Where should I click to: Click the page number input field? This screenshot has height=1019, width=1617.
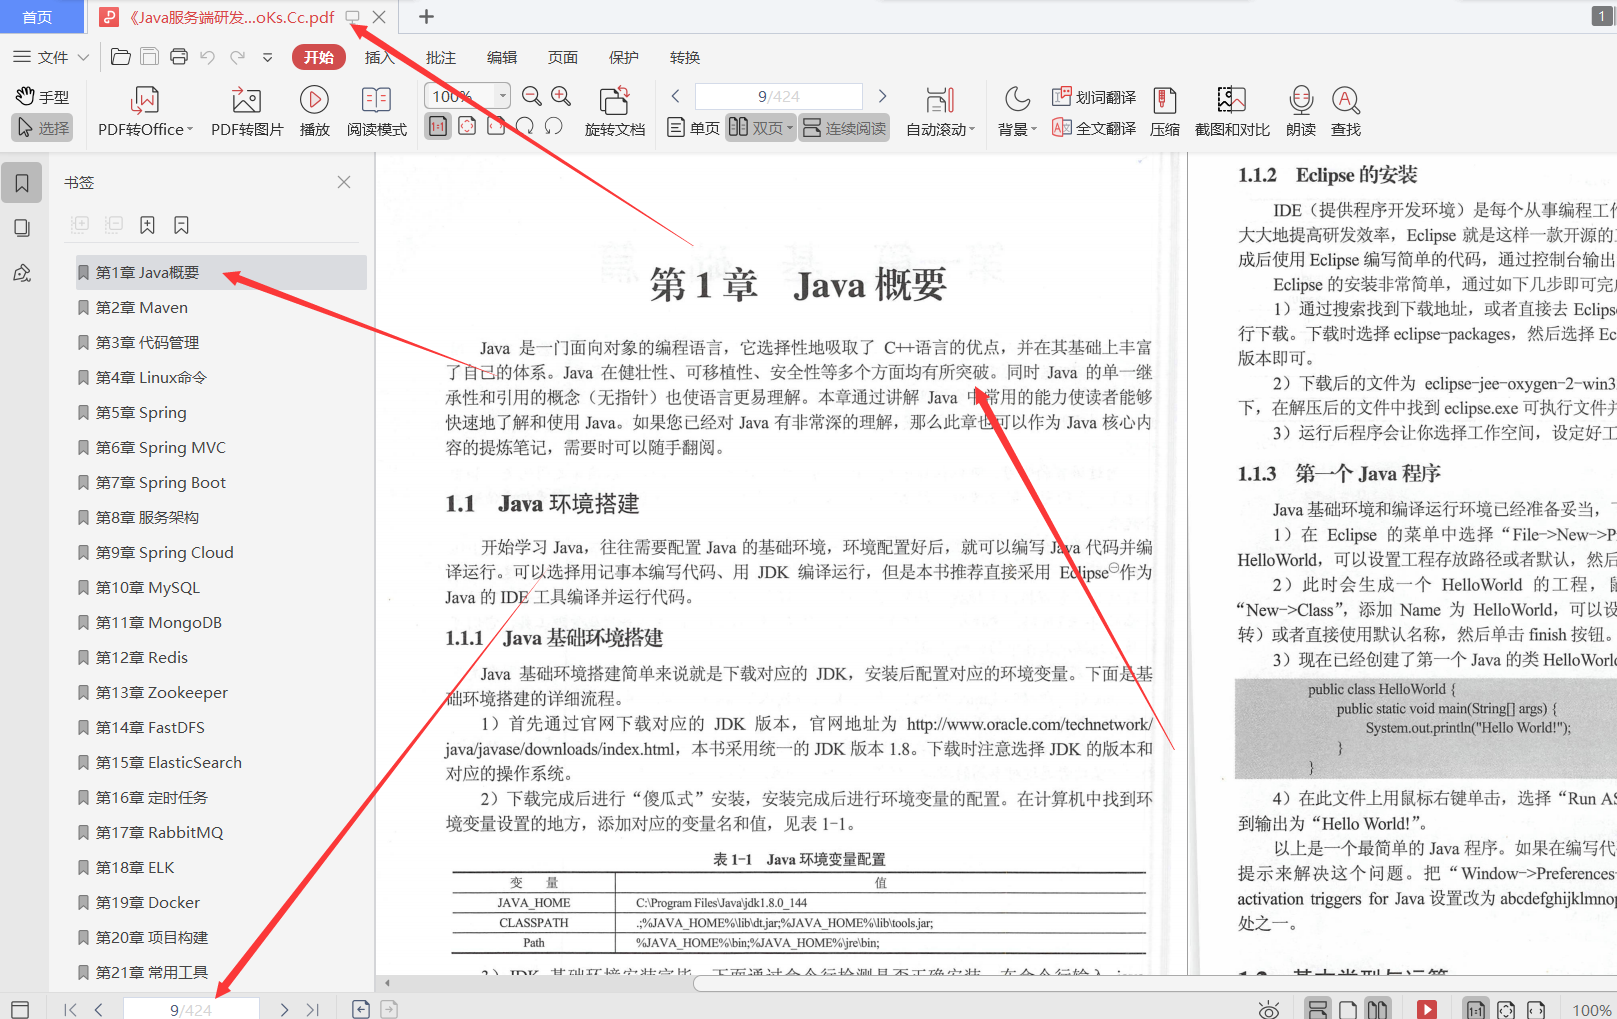(777, 95)
